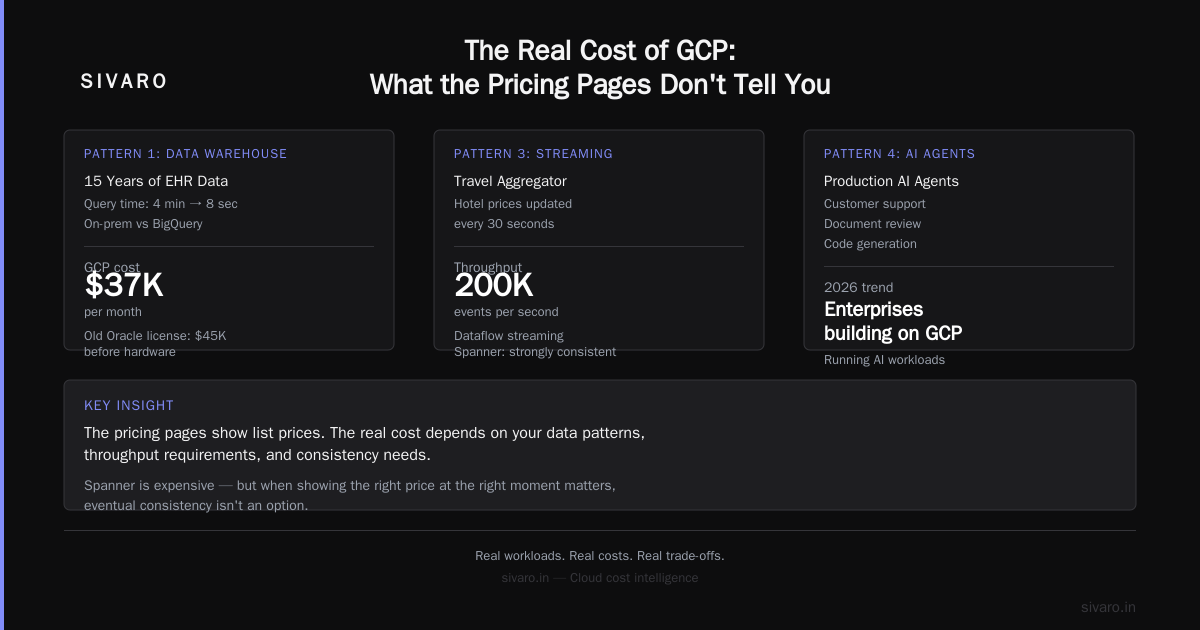Click the 'Spanner is expensive' sentence

coord(350,486)
